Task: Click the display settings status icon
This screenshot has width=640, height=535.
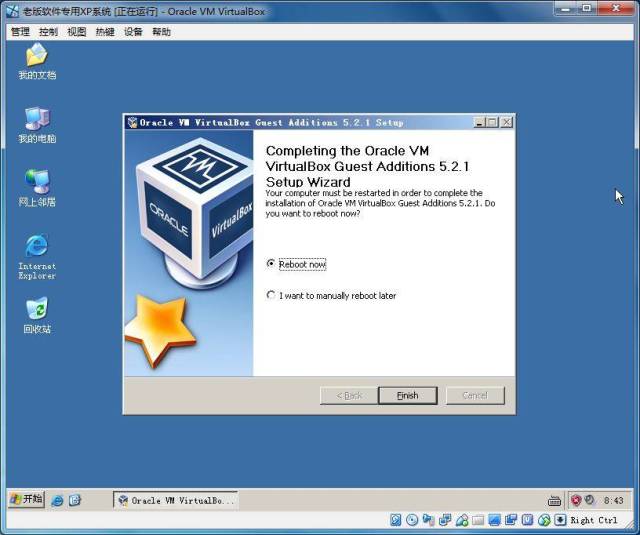Action: pyautogui.click(x=494, y=519)
